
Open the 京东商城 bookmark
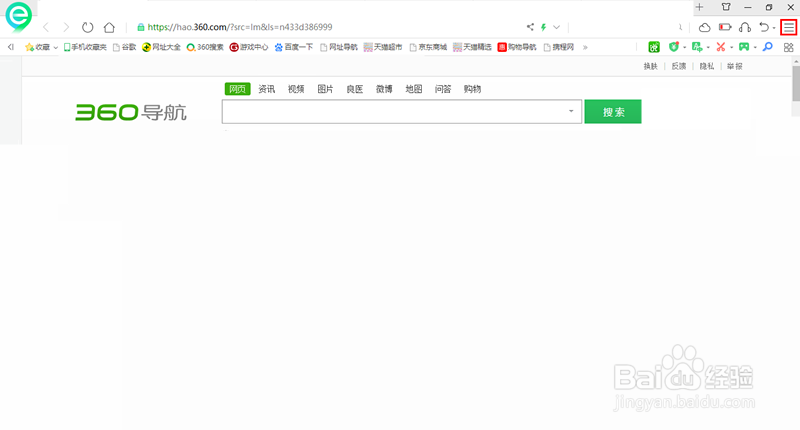428,47
